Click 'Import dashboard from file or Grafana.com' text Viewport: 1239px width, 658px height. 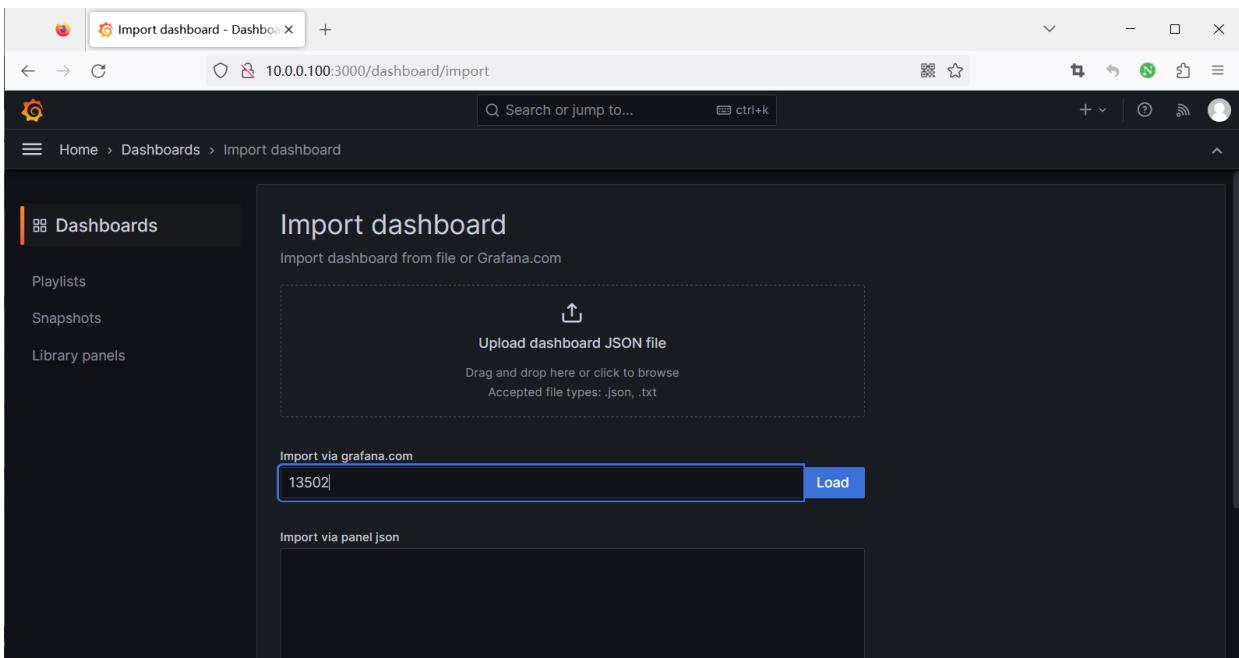[x=421, y=258]
